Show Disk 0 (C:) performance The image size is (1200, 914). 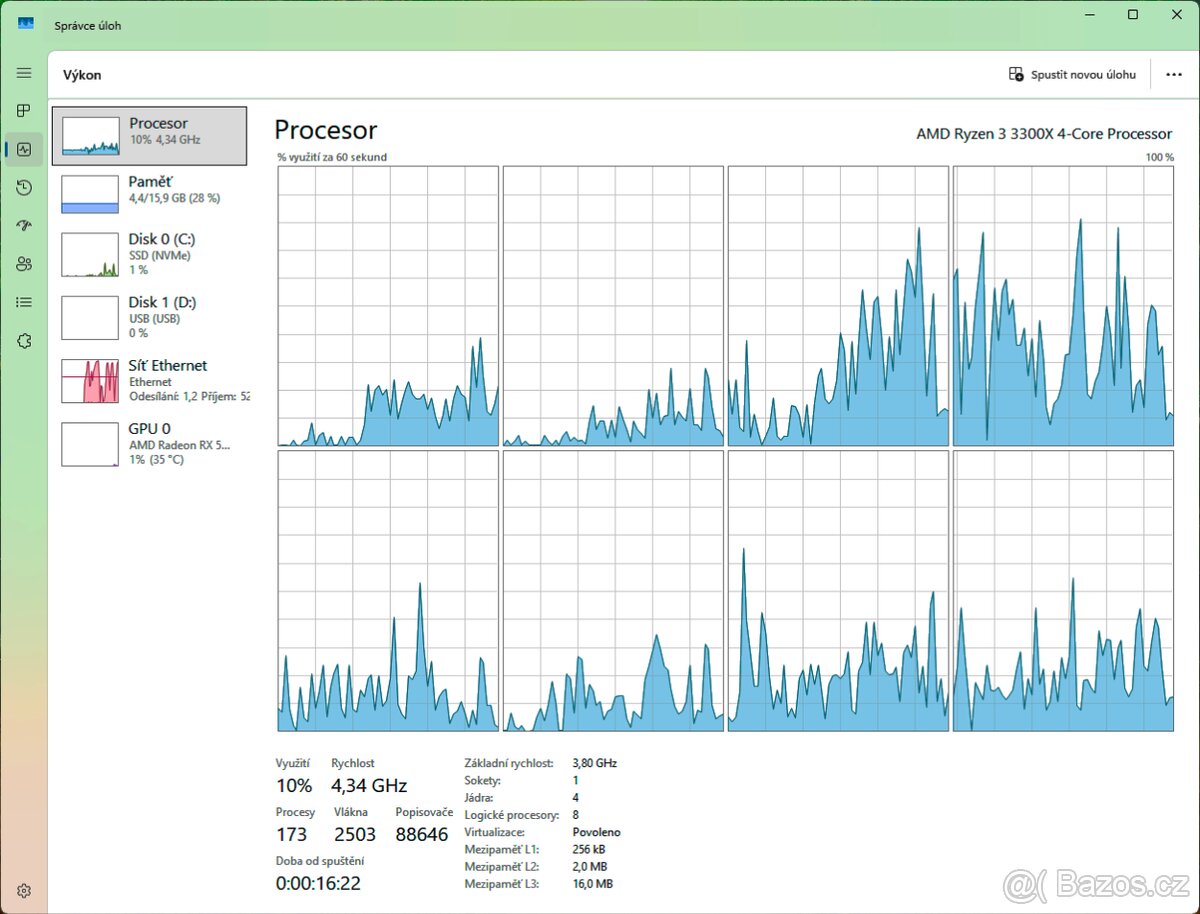(149, 254)
